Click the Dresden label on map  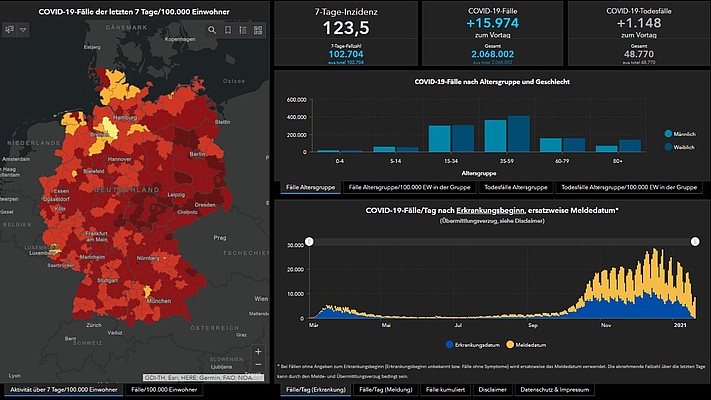pyautogui.click(x=205, y=205)
